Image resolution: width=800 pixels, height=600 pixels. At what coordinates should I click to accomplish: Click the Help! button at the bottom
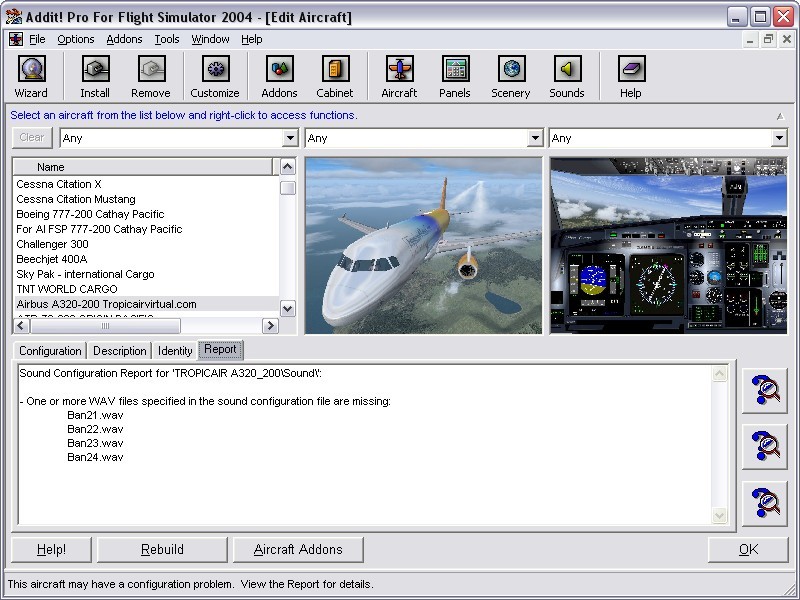[x=51, y=549]
